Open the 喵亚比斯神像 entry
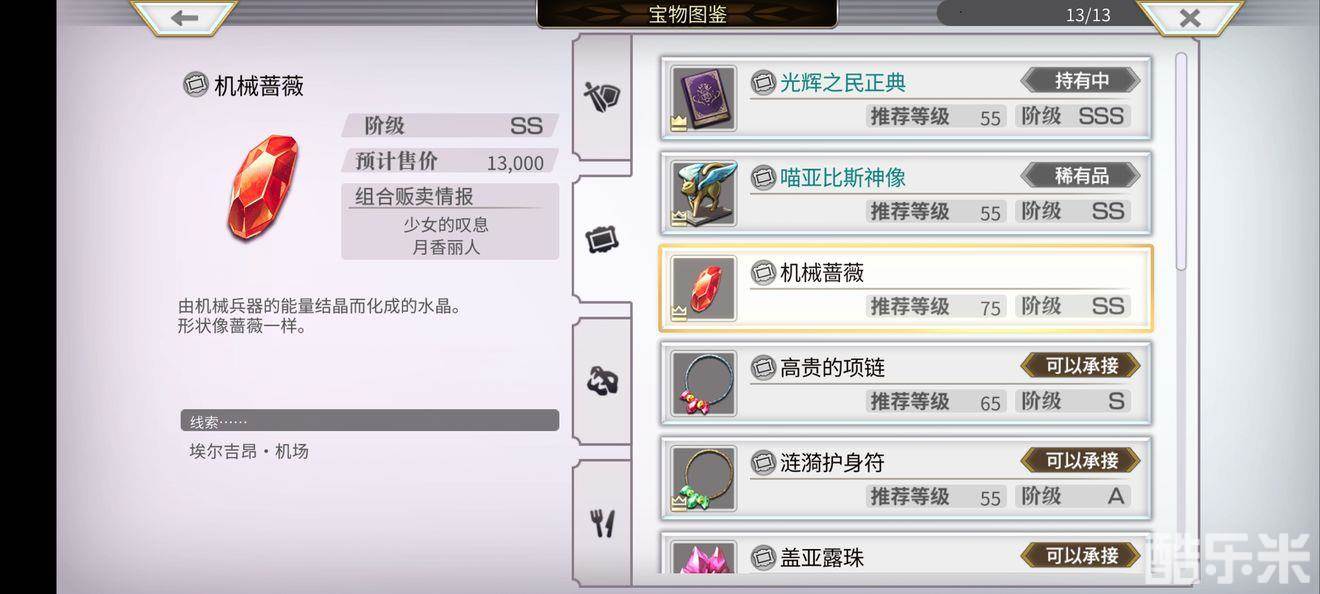This screenshot has height=594, width=1320. pos(906,193)
